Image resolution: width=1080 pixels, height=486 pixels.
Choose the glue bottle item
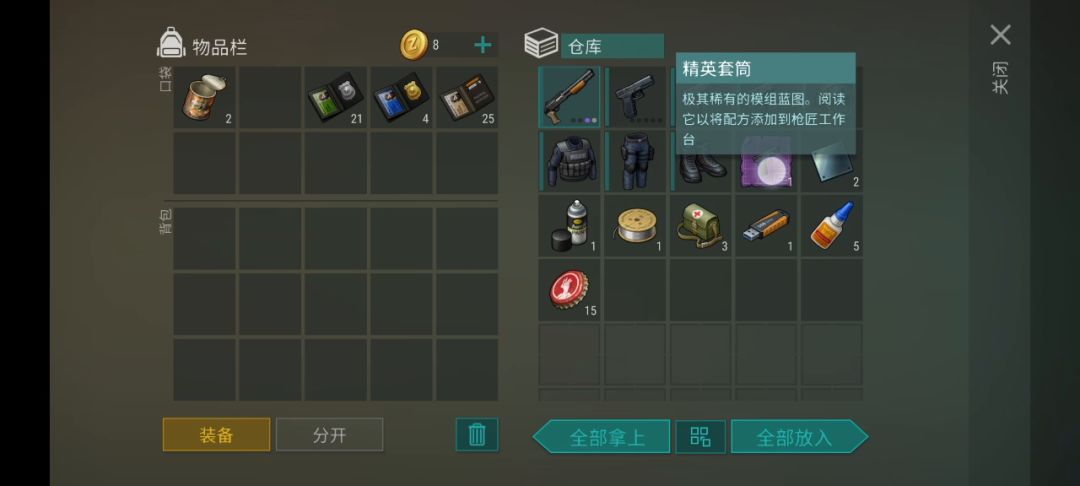[x=832, y=226]
